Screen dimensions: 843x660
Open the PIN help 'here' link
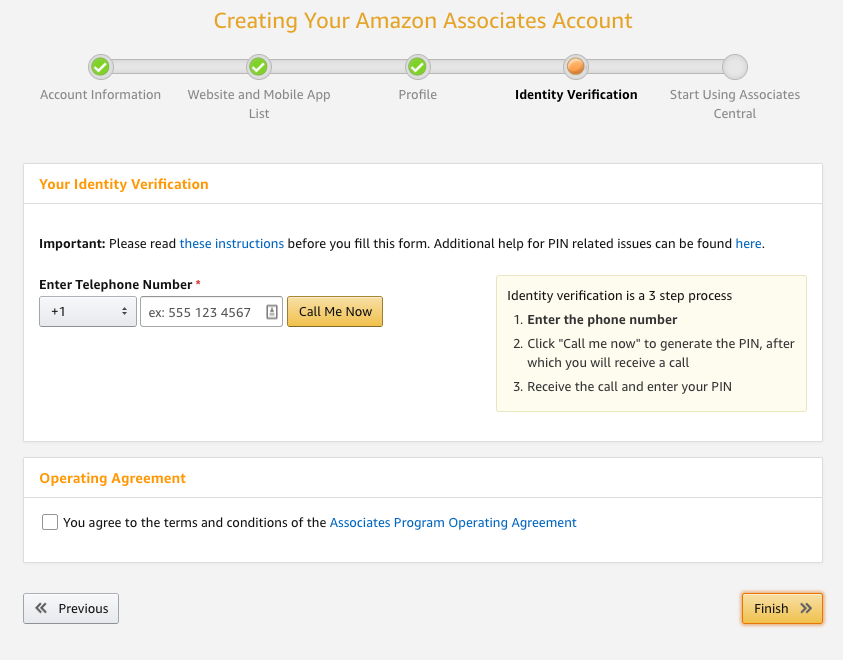click(x=748, y=243)
